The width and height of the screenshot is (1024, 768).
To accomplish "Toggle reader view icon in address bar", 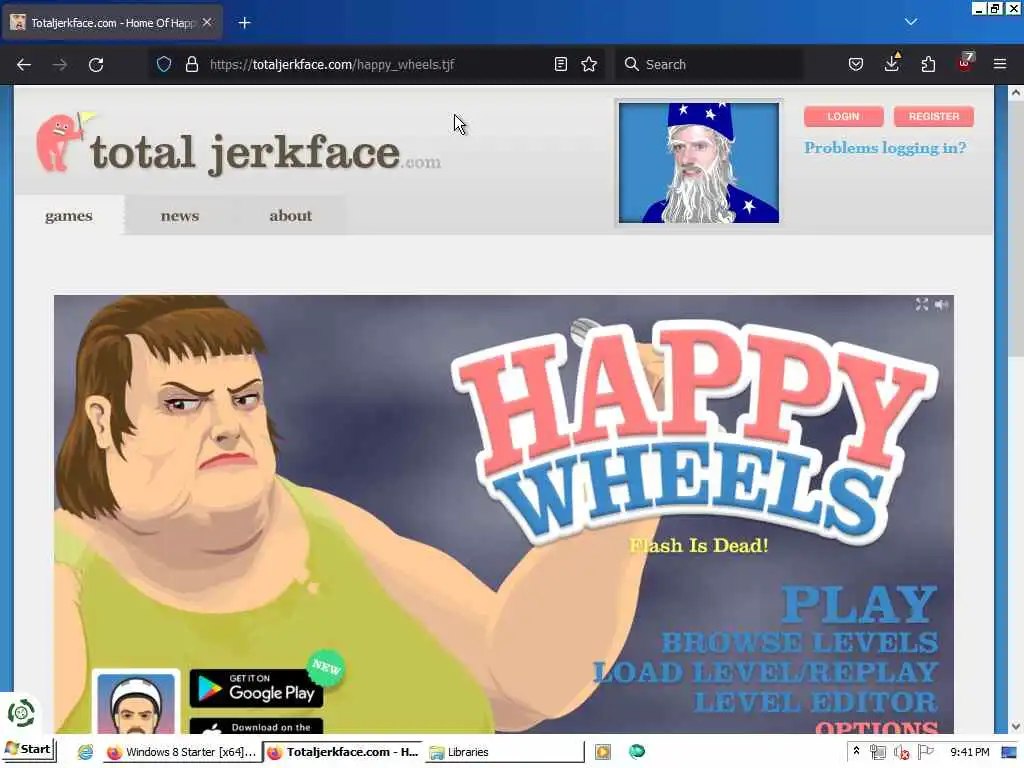I will point(560,64).
